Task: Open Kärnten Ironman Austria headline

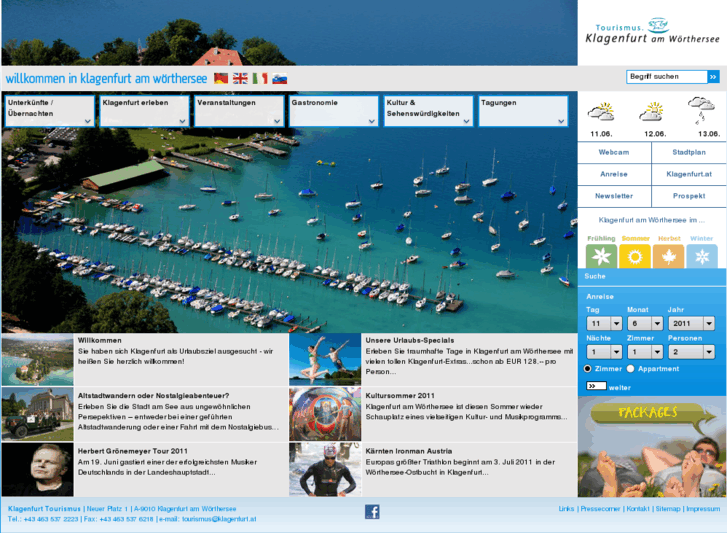Action: click(408, 451)
